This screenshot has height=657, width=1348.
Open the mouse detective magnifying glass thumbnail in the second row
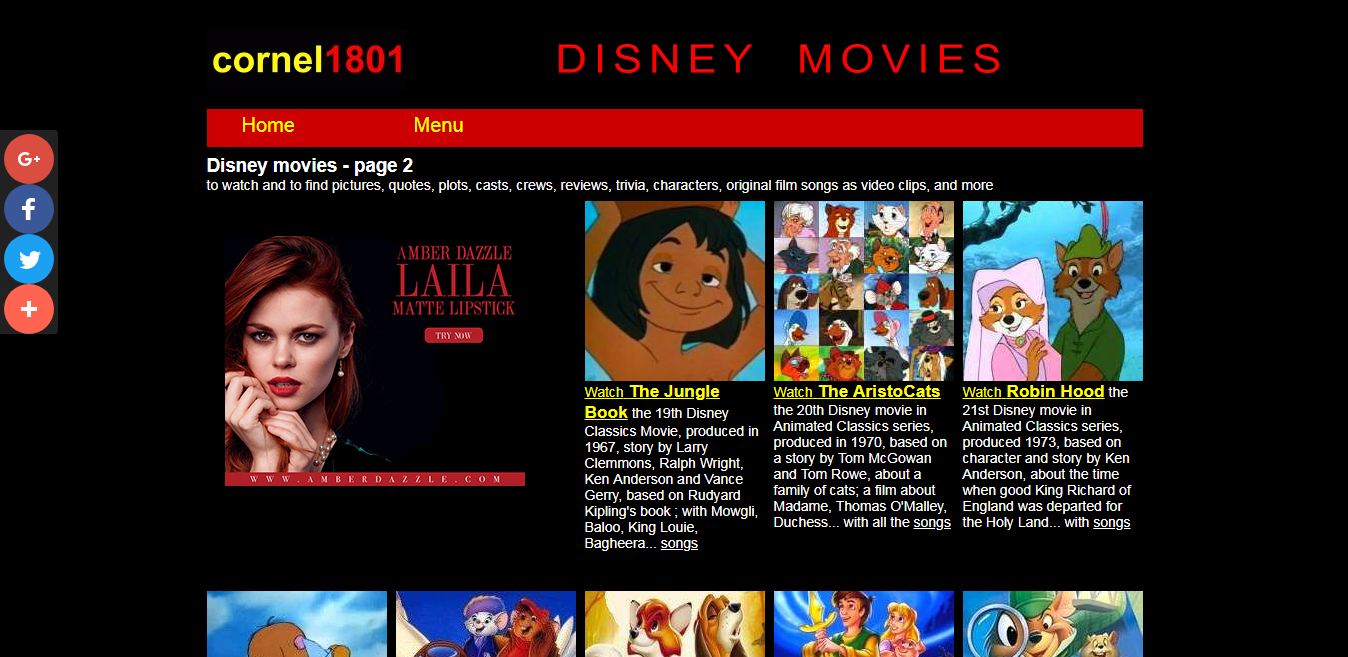1053,624
